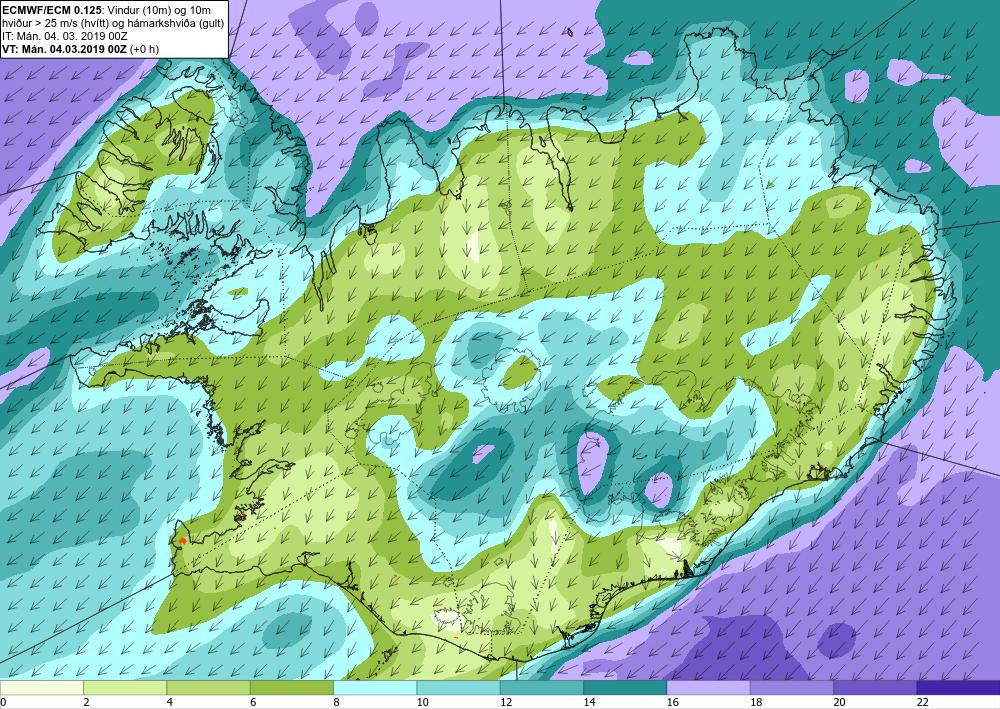This screenshot has width=1000, height=709.
Task: Click the 0–2 pale yellow legend swatch
Action: click(41, 687)
